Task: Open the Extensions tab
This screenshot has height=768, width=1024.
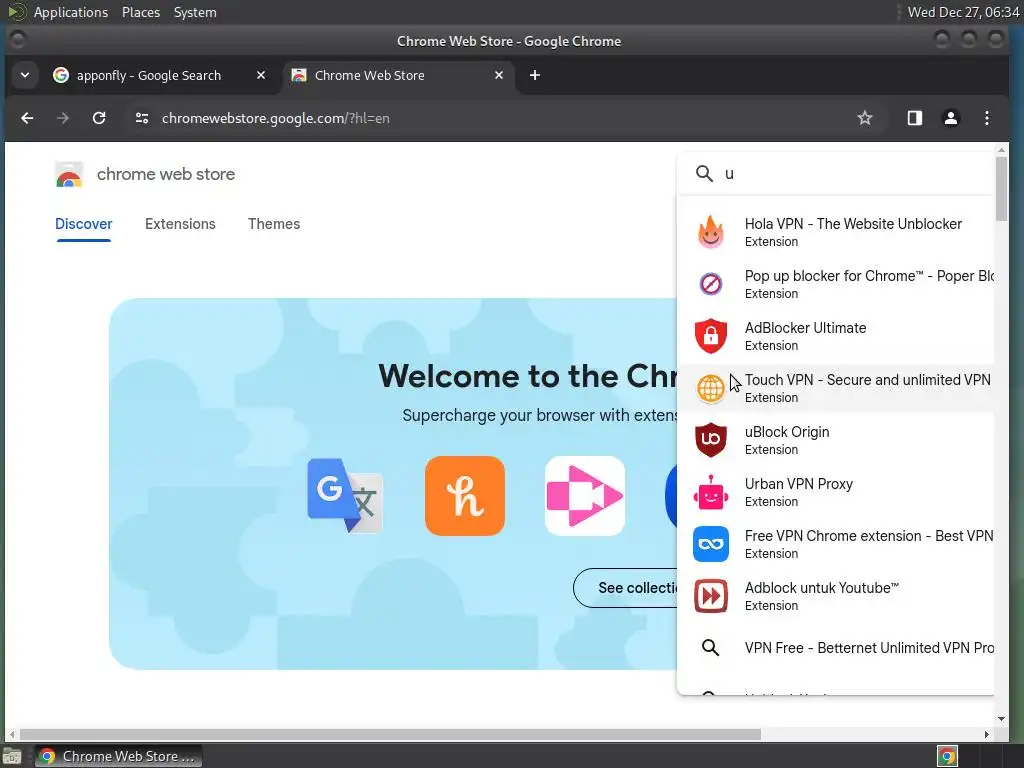Action: (x=180, y=224)
